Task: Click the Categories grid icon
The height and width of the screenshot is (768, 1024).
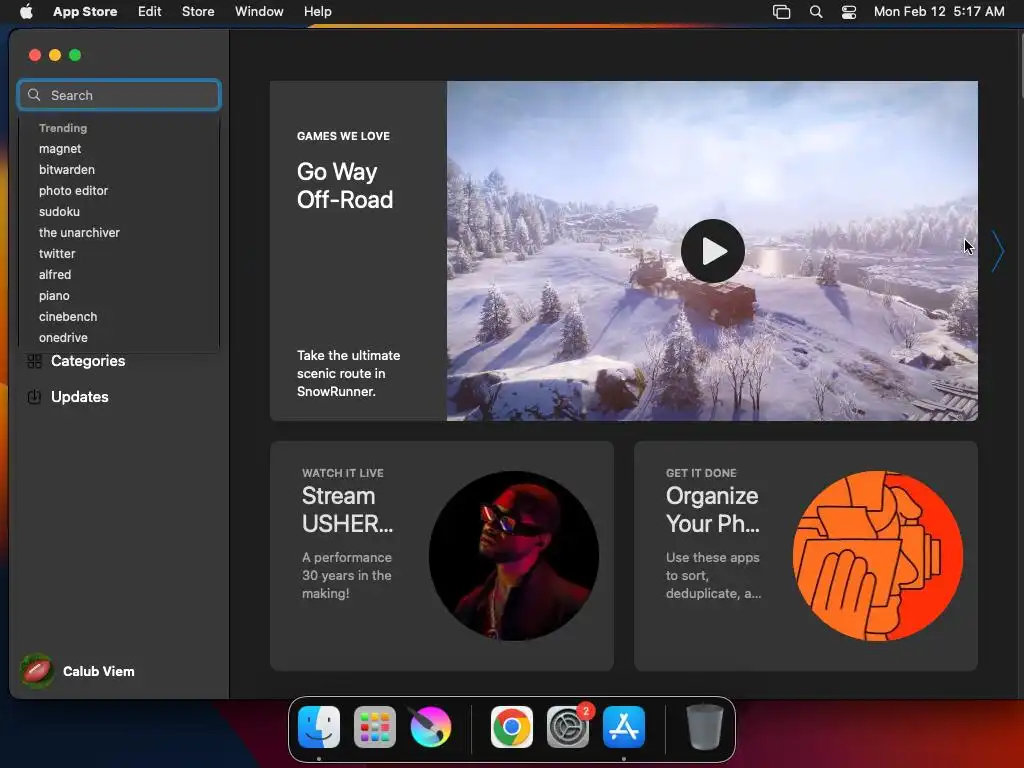Action: tap(35, 361)
